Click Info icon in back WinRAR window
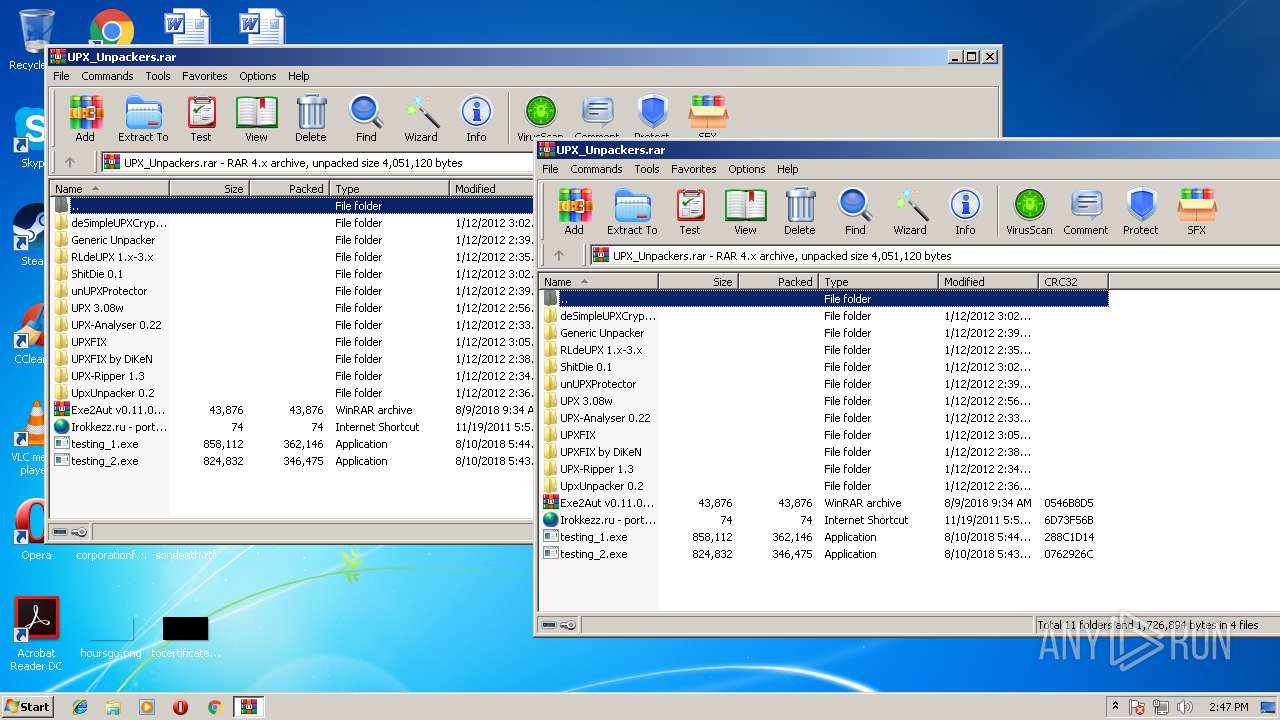 (x=476, y=119)
